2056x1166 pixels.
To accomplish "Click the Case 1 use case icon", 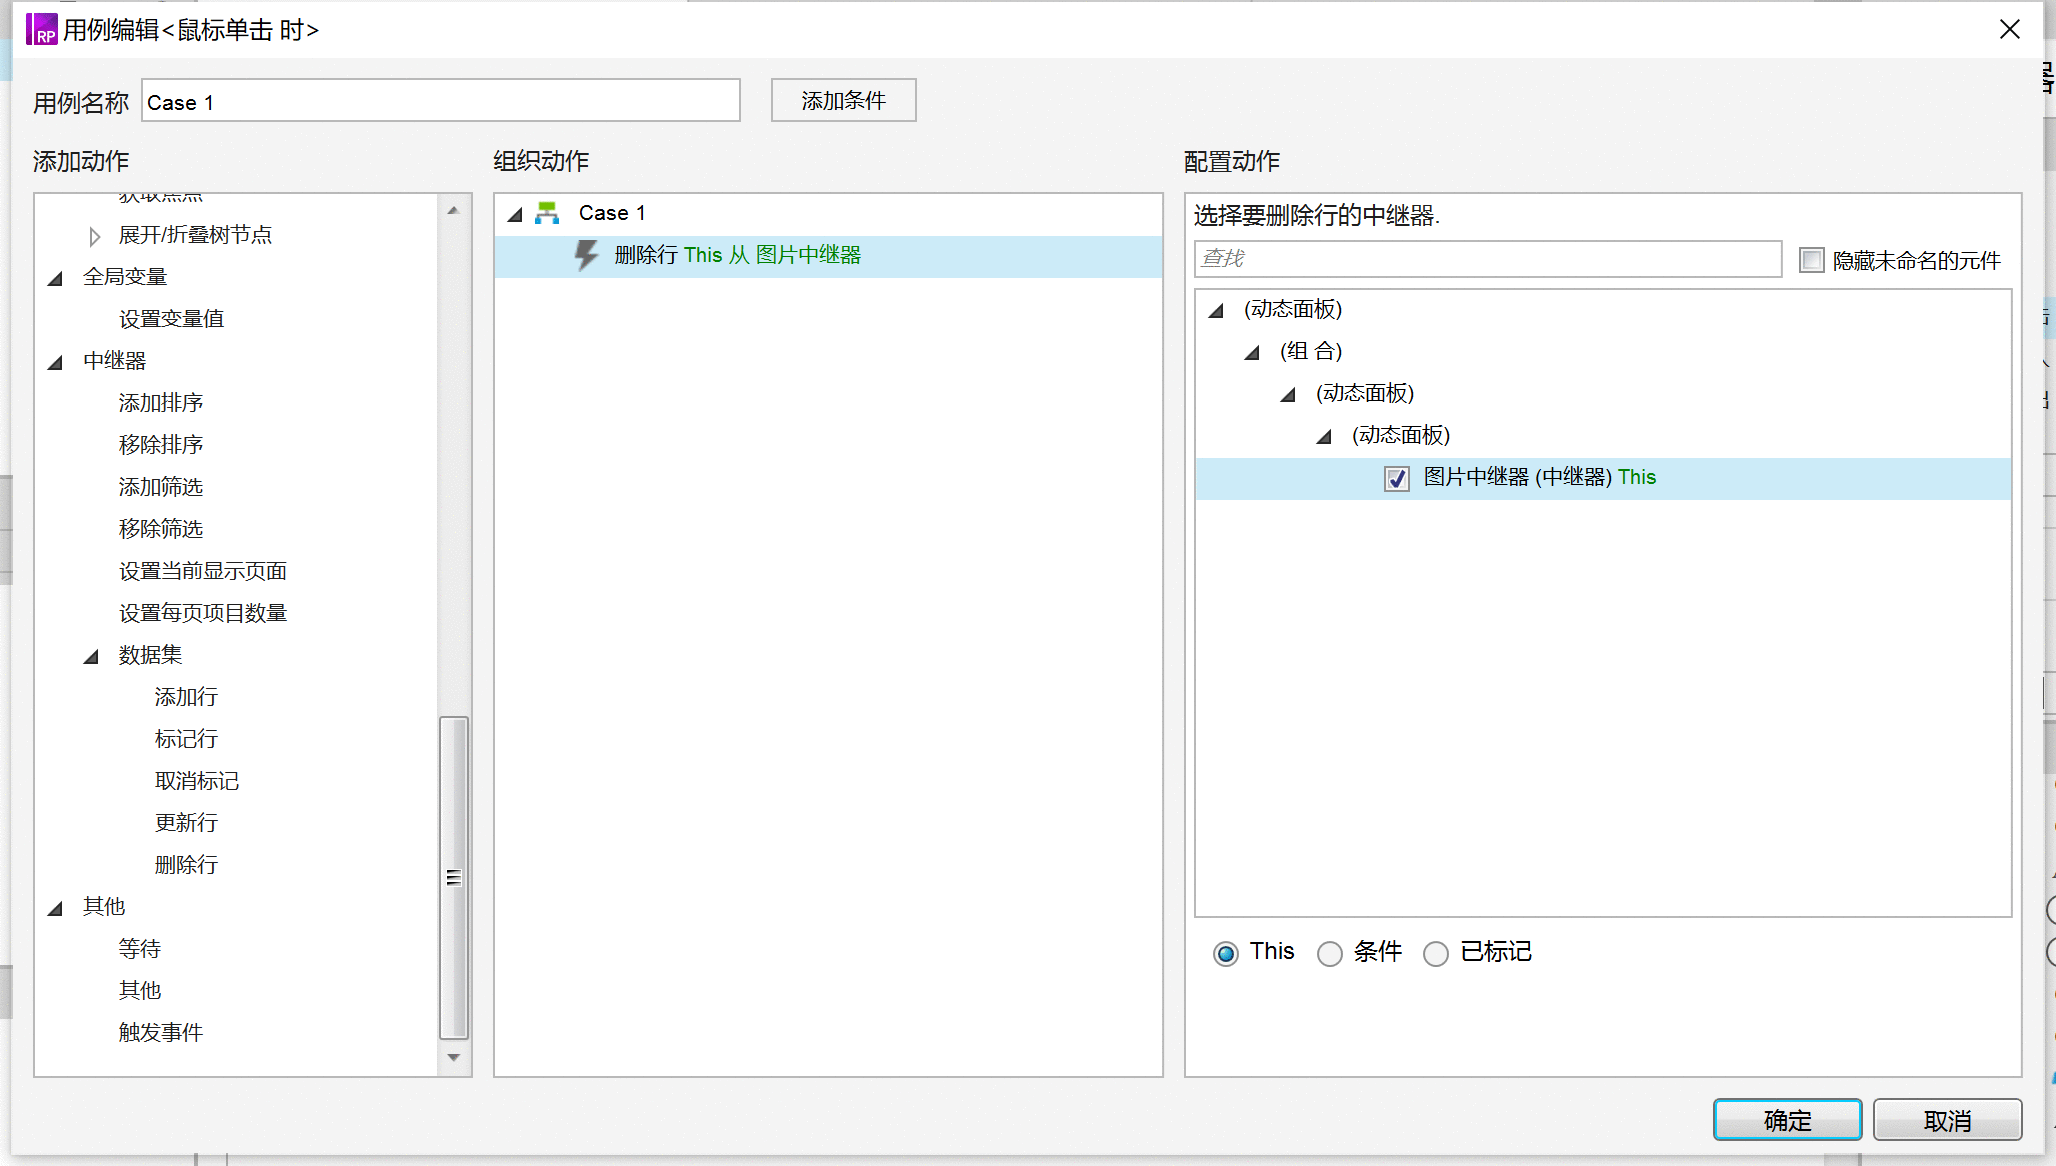I will (549, 212).
